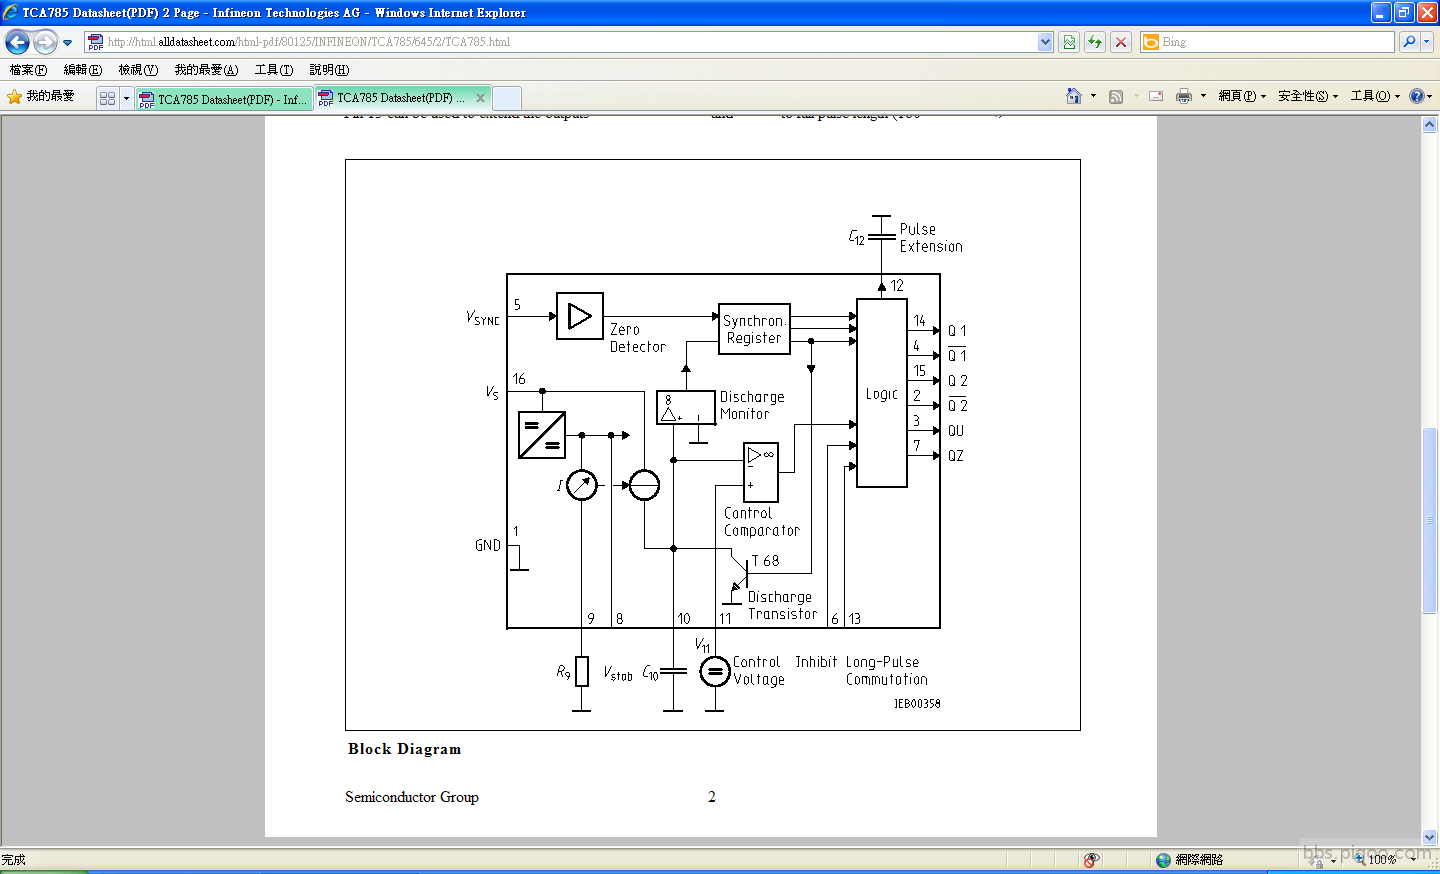Open the search provider dropdown
The width and height of the screenshot is (1440, 874).
point(1427,42)
